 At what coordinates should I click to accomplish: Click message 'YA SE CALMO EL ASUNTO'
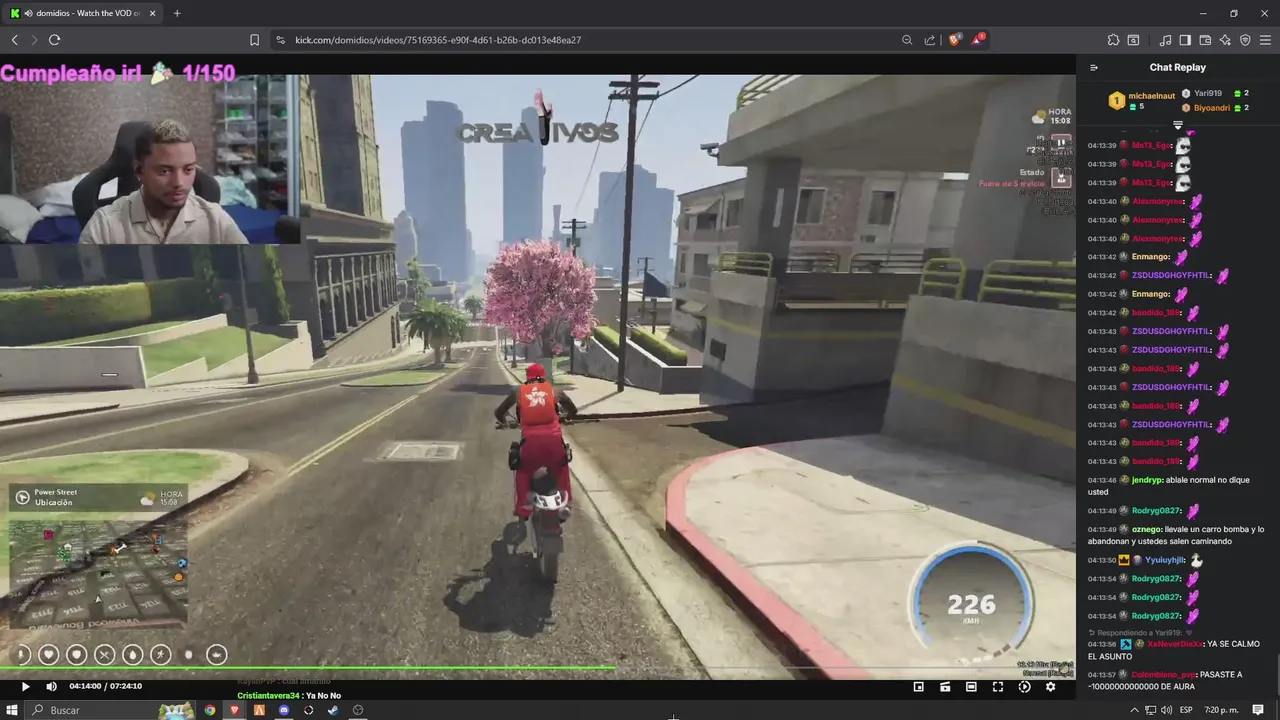click(1174, 650)
